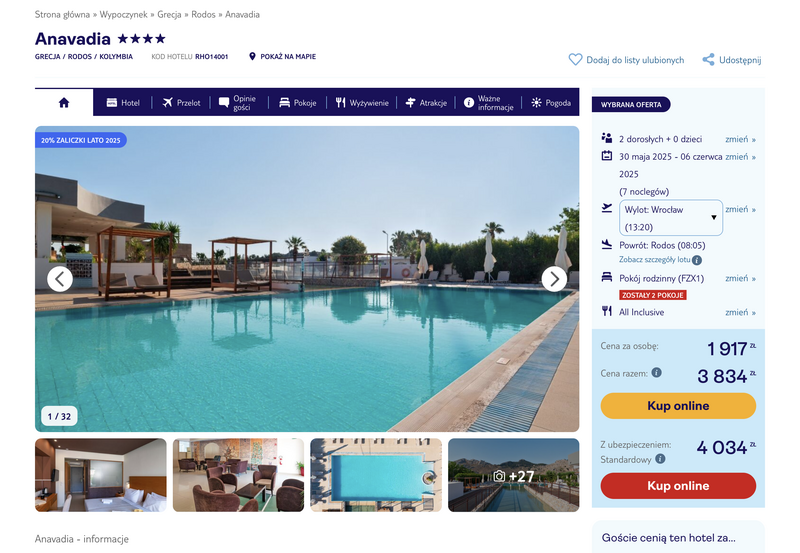Click map pin icon Pokaż na mapie
The image size is (800, 553).
point(252,56)
